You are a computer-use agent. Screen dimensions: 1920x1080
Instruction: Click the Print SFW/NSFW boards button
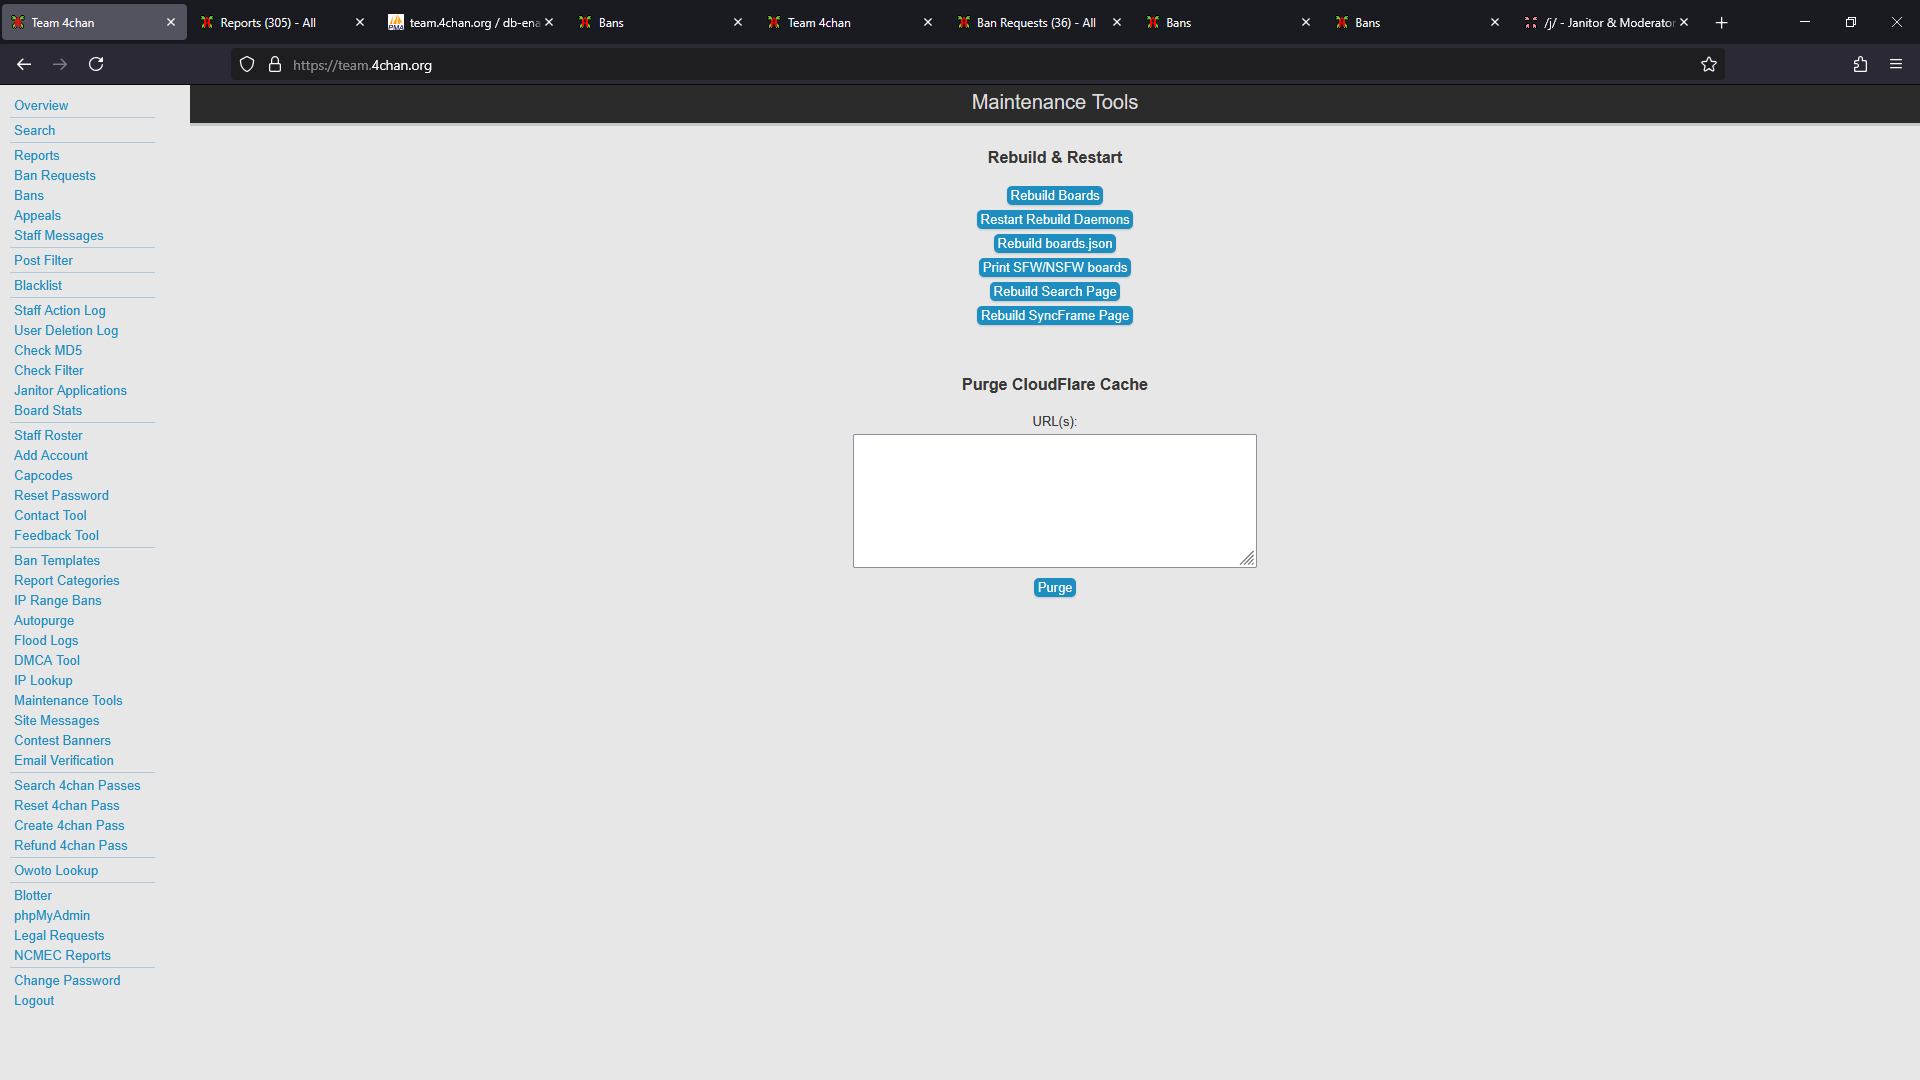tap(1054, 267)
